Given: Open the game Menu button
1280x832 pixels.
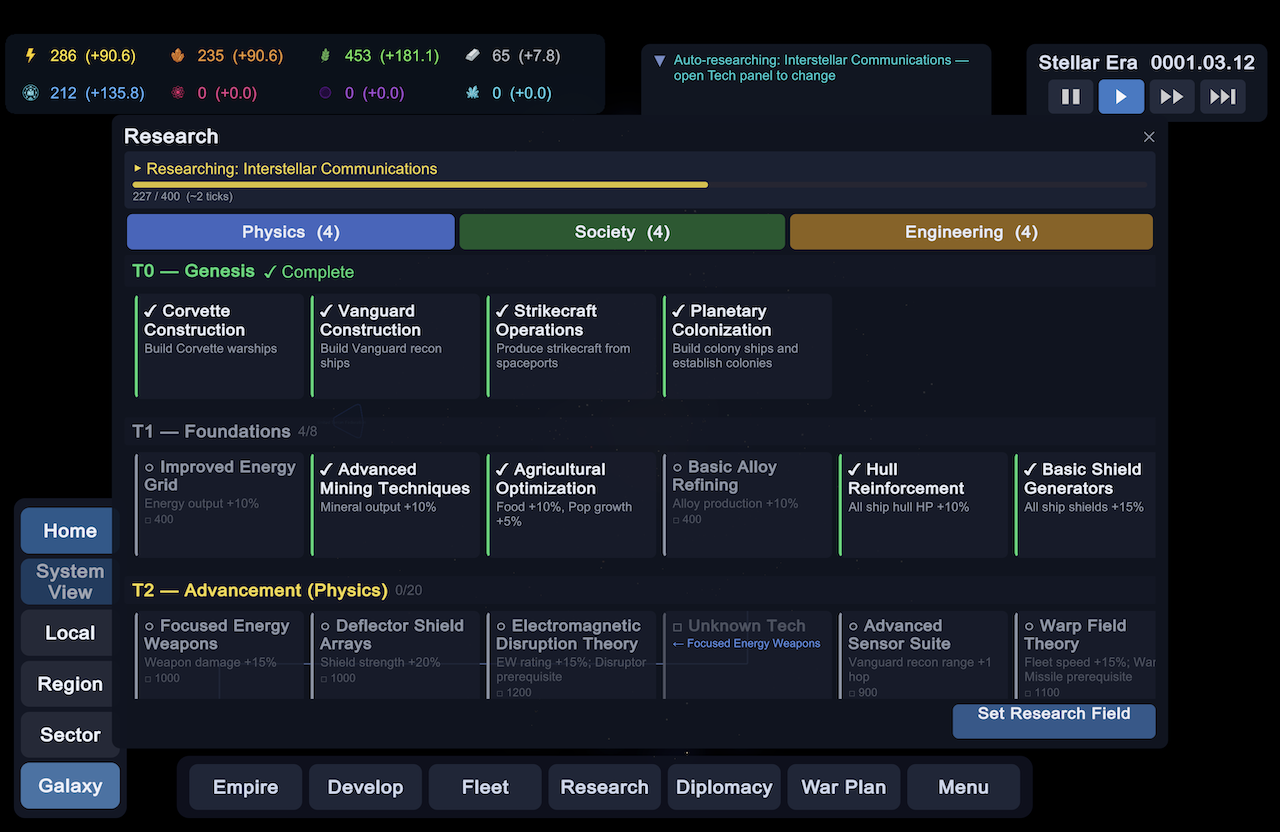Looking at the screenshot, I should tap(964, 787).
